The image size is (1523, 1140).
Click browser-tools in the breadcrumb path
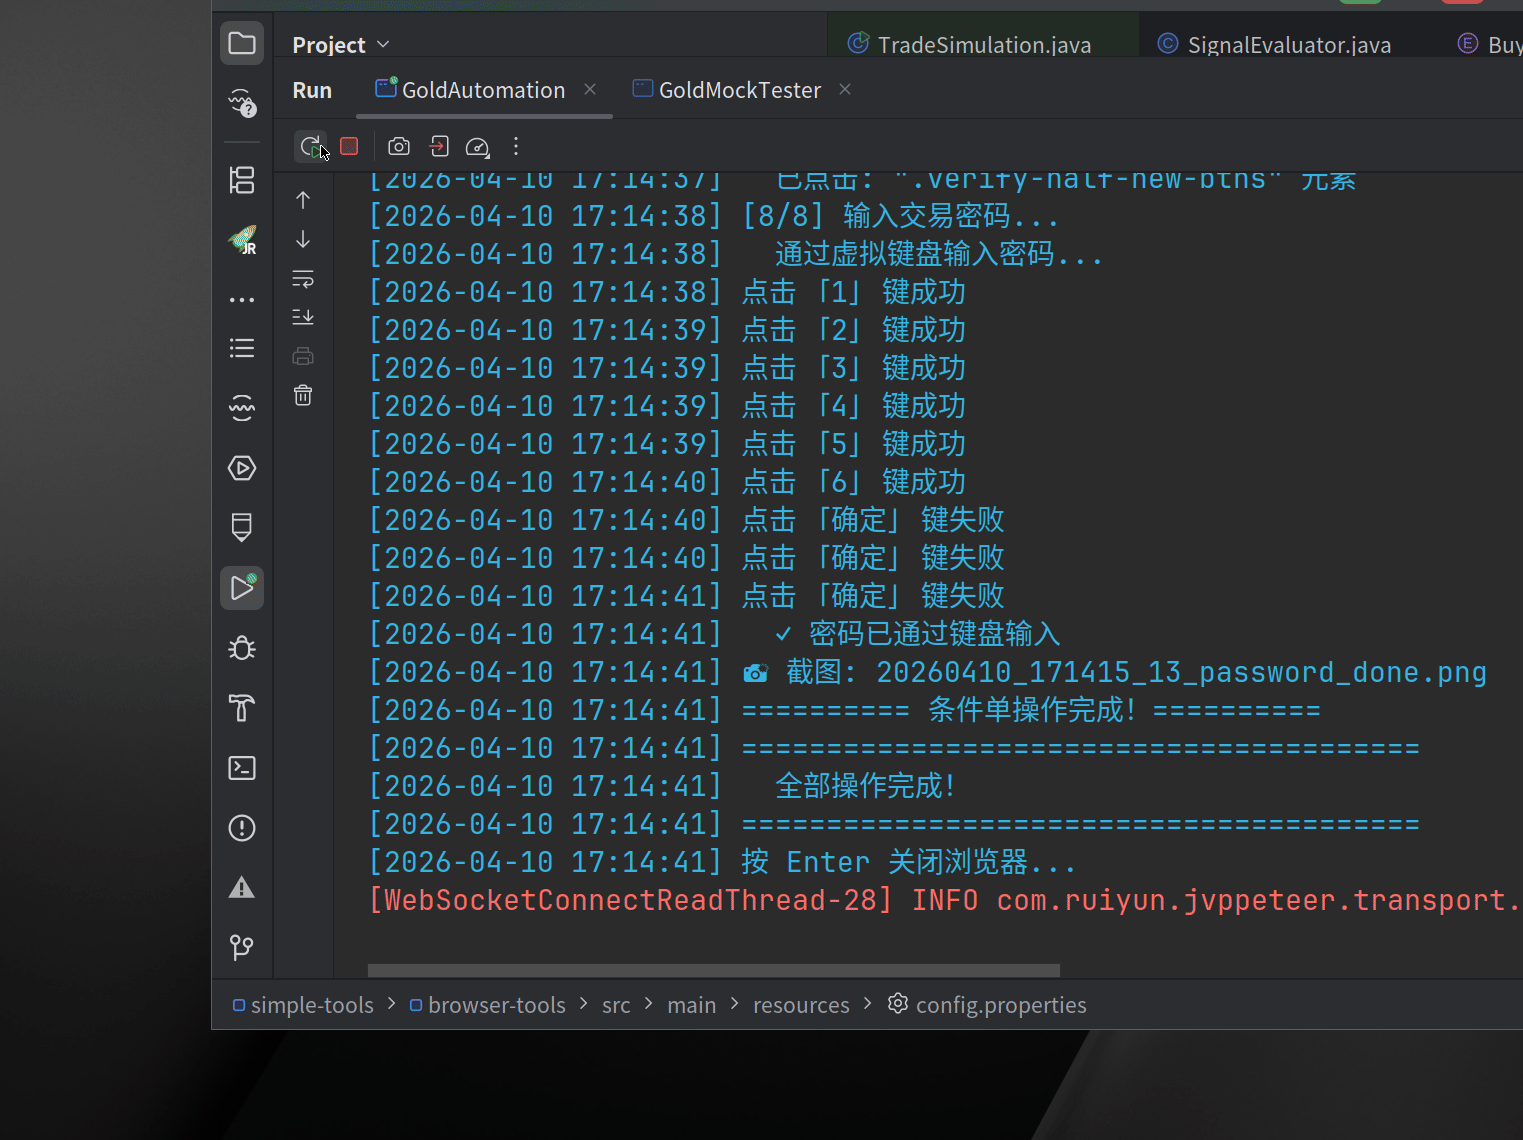pyautogui.click(x=496, y=1005)
